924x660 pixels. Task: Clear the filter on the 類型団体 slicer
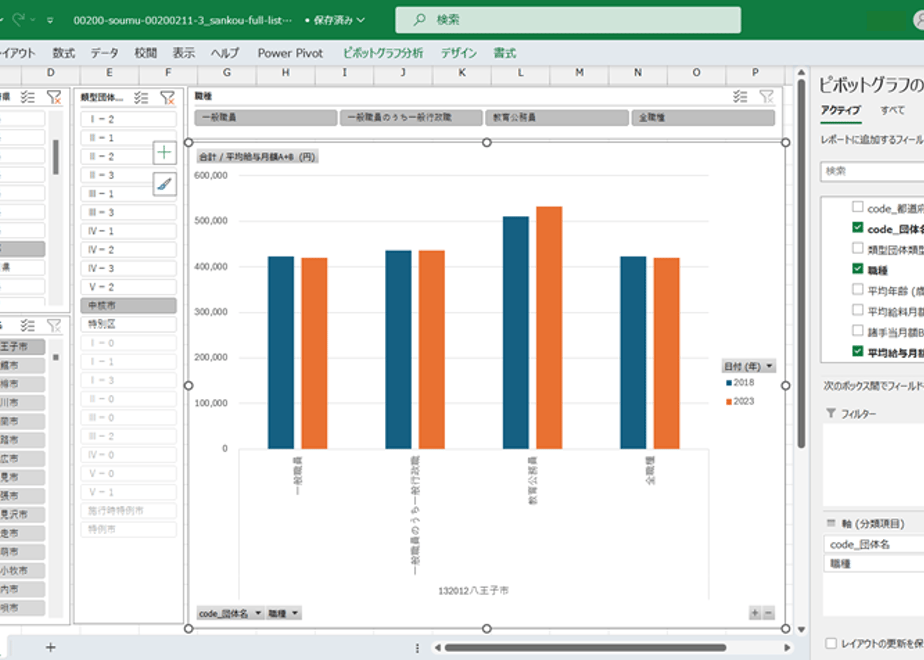[168, 98]
